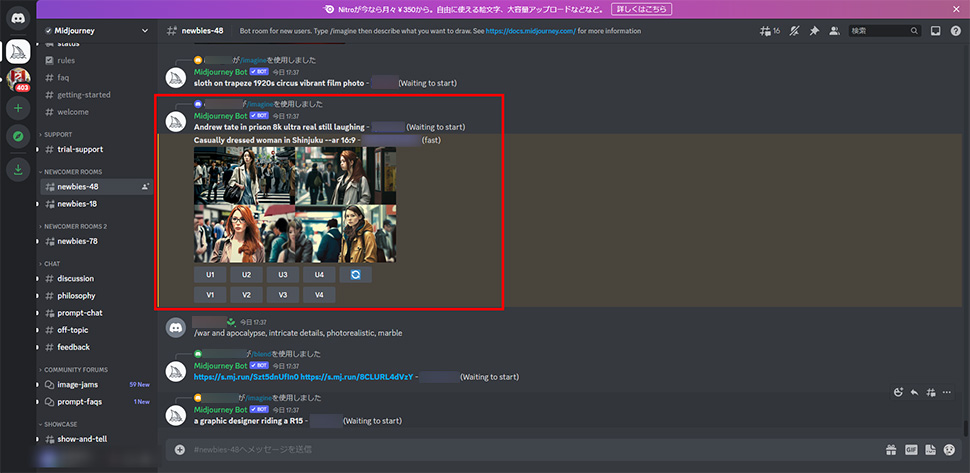The image size is (970, 473).
Task: Create thread icon on hovered message
Action: [930, 392]
